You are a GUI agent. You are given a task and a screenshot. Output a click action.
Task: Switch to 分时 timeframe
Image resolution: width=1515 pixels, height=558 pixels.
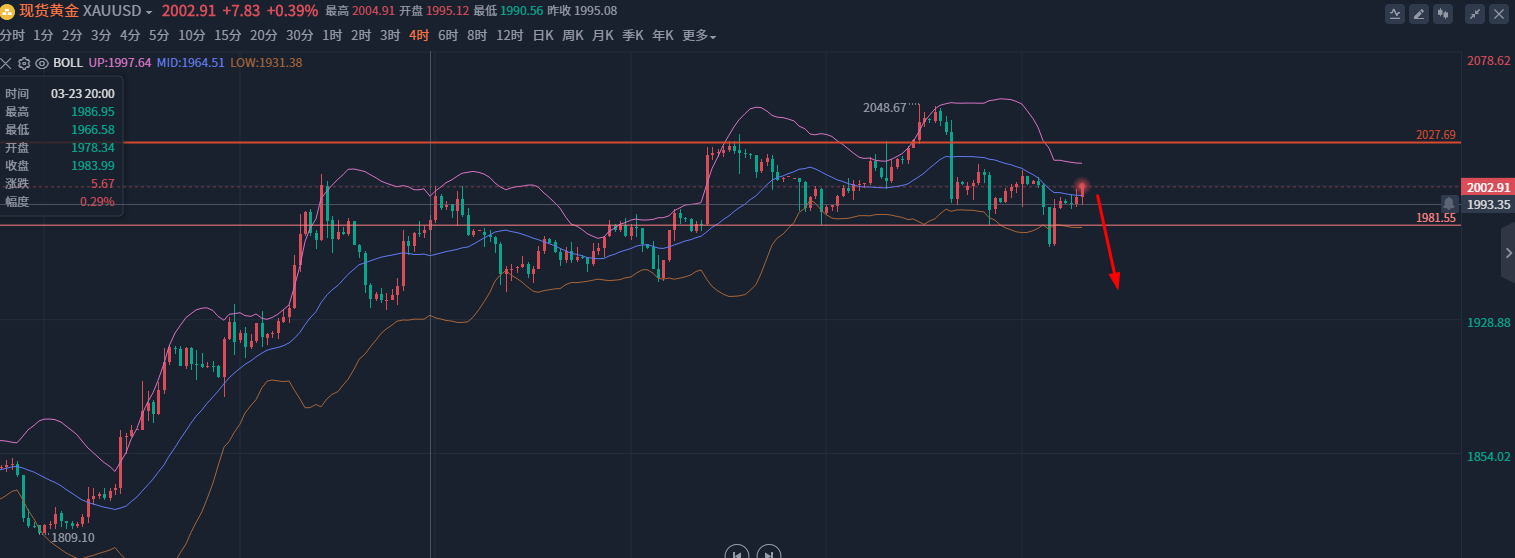point(12,36)
